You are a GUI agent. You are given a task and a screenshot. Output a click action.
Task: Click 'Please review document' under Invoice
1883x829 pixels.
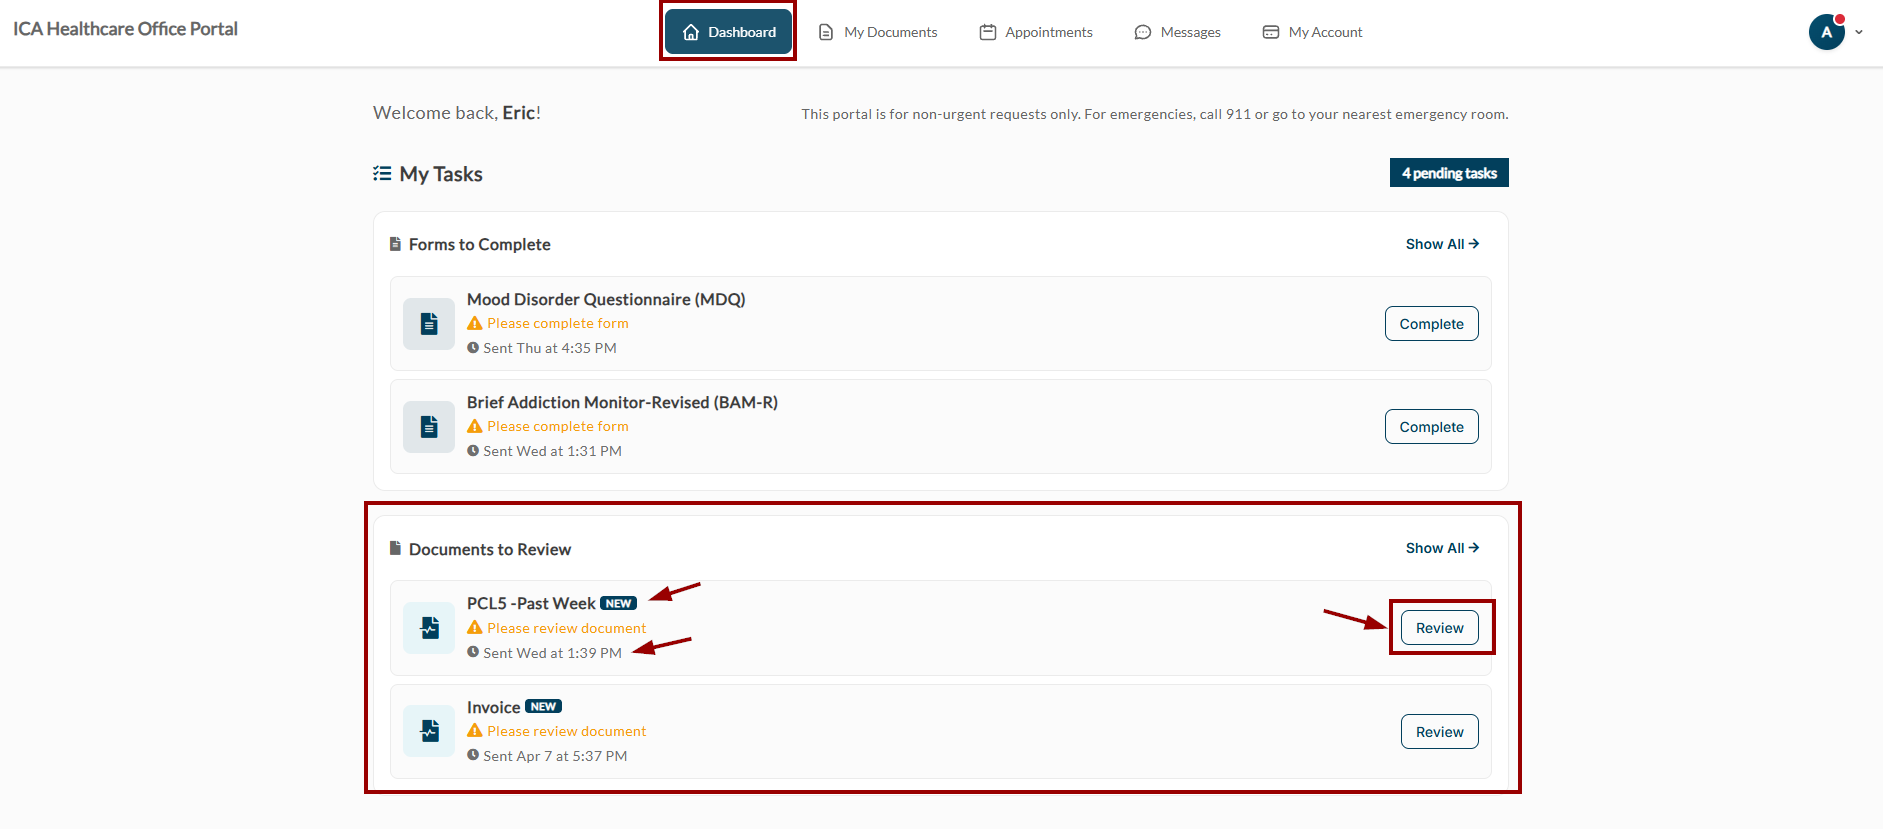(567, 731)
